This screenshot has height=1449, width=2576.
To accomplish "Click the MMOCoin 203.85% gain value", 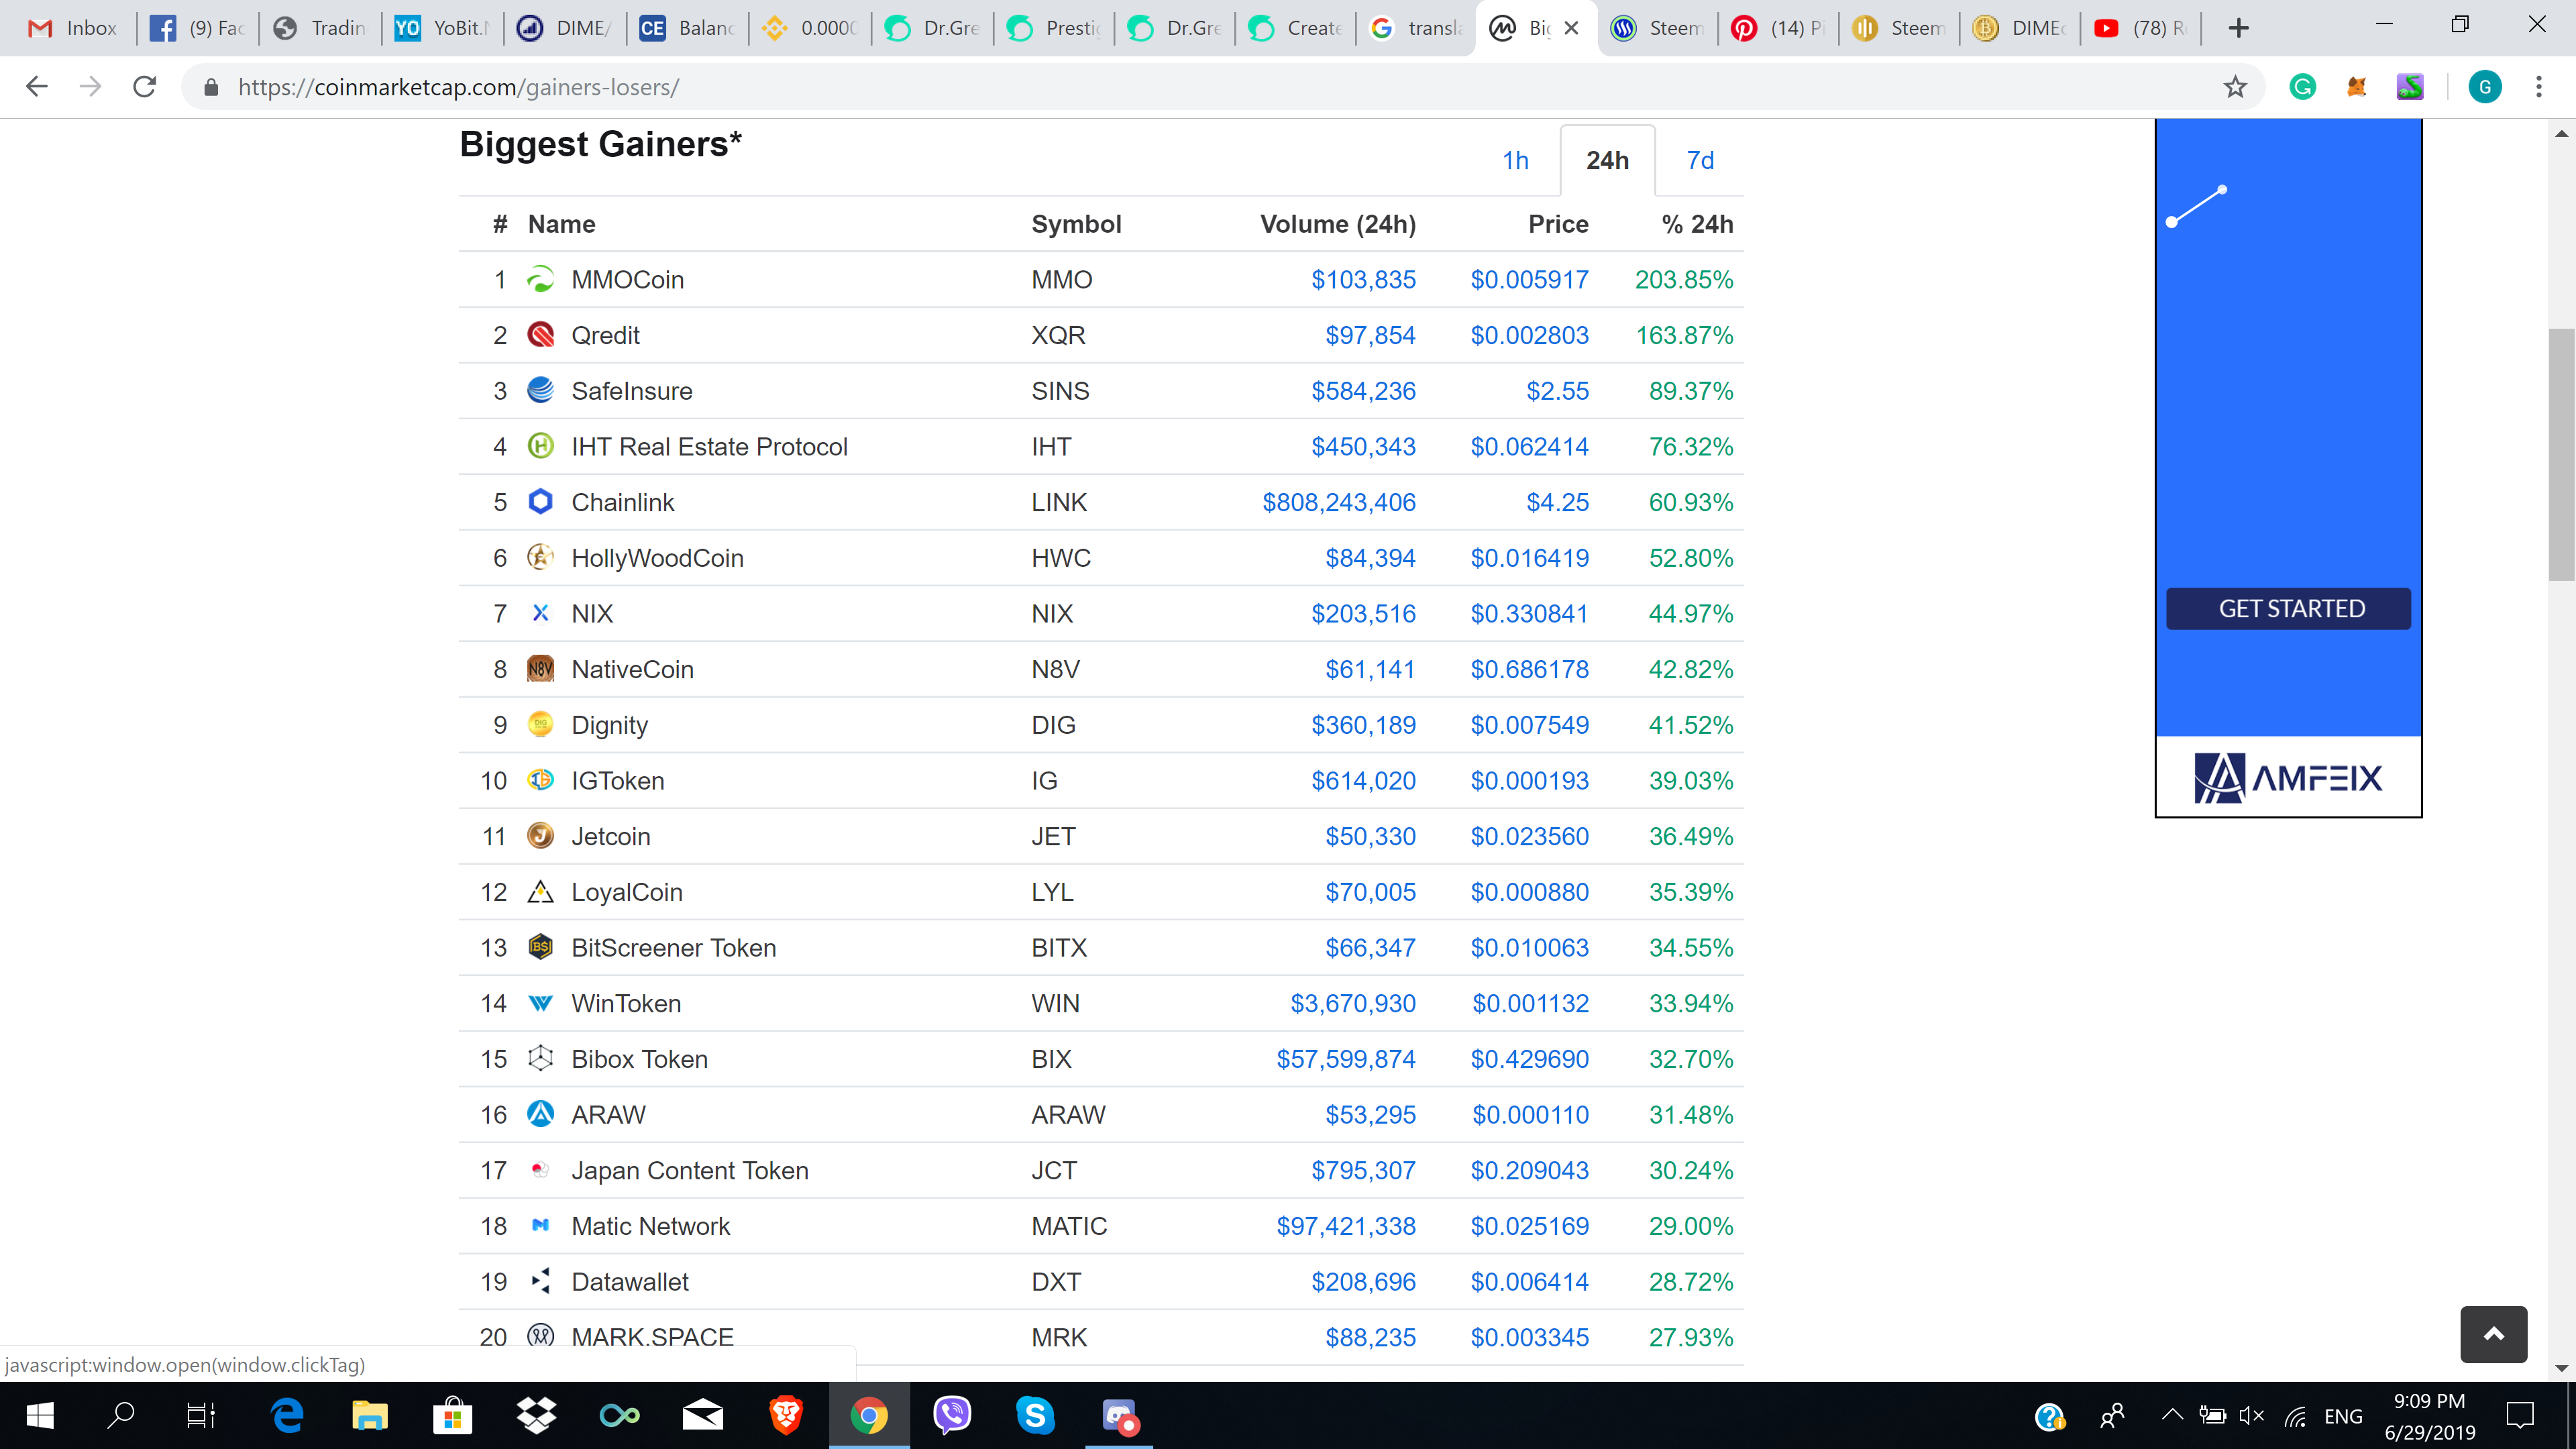I will (x=1683, y=280).
